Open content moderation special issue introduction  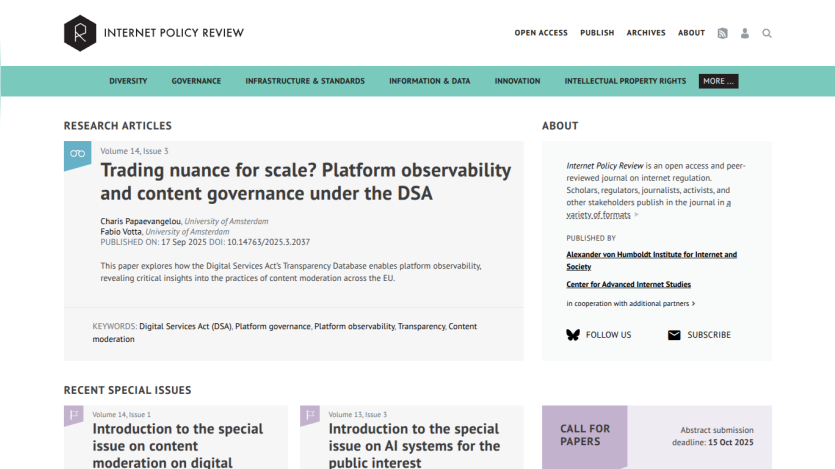pyautogui.click(x=178, y=445)
